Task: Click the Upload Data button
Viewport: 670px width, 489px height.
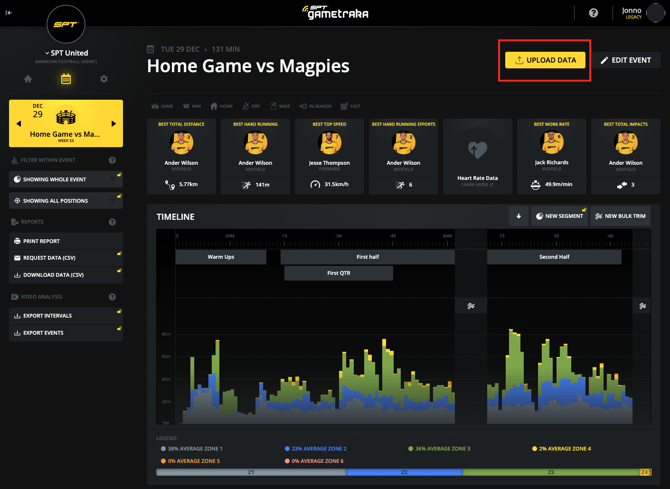Action: 546,60
